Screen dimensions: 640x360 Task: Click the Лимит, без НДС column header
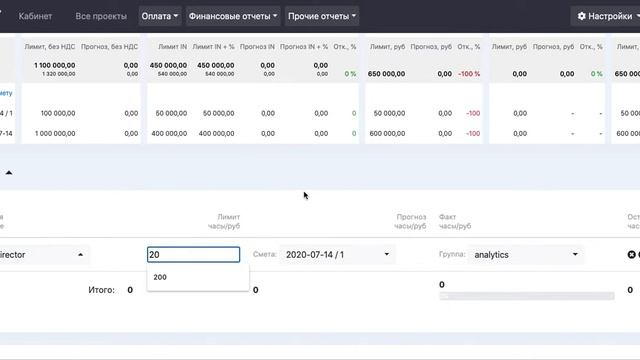click(50, 47)
